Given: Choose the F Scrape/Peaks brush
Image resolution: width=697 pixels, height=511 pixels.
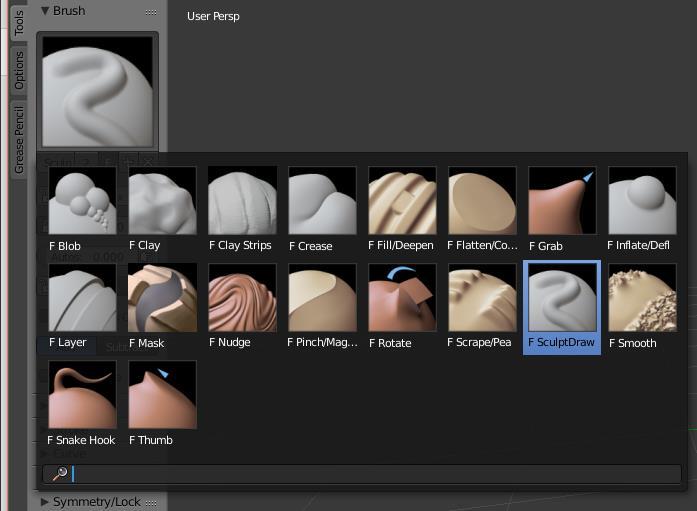Looking at the screenshot, I should coord(482,307).
